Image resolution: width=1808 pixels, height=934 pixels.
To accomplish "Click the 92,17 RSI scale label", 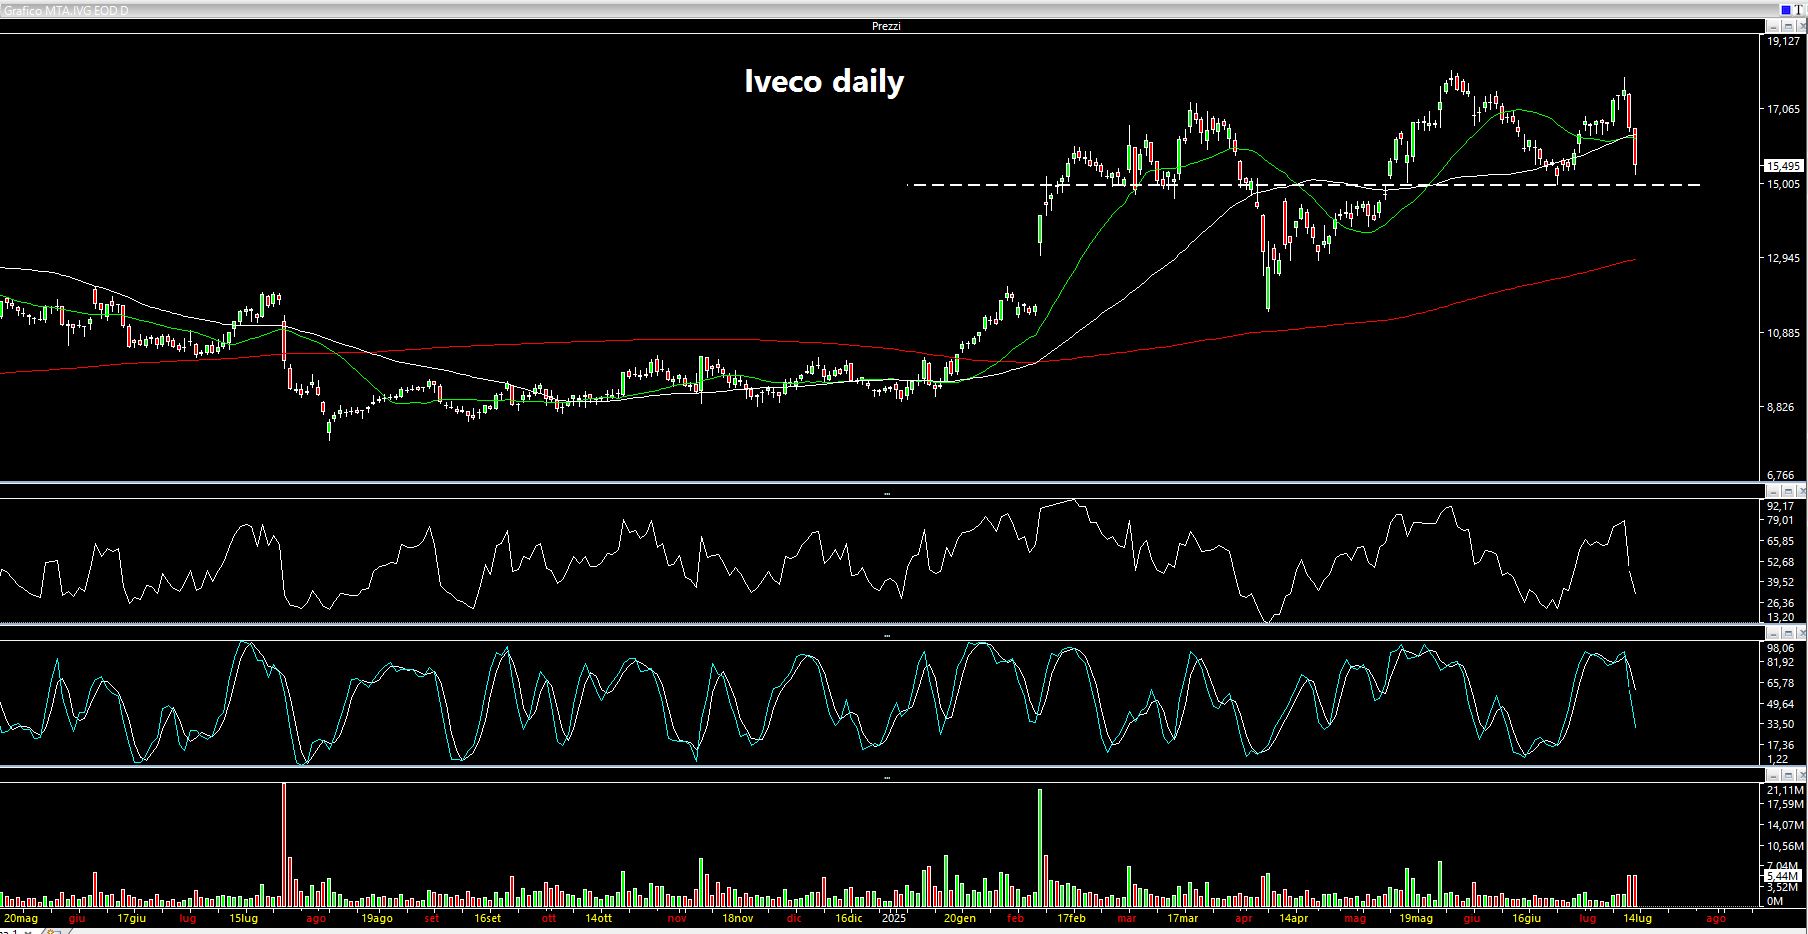I will tap(1782, 506).
